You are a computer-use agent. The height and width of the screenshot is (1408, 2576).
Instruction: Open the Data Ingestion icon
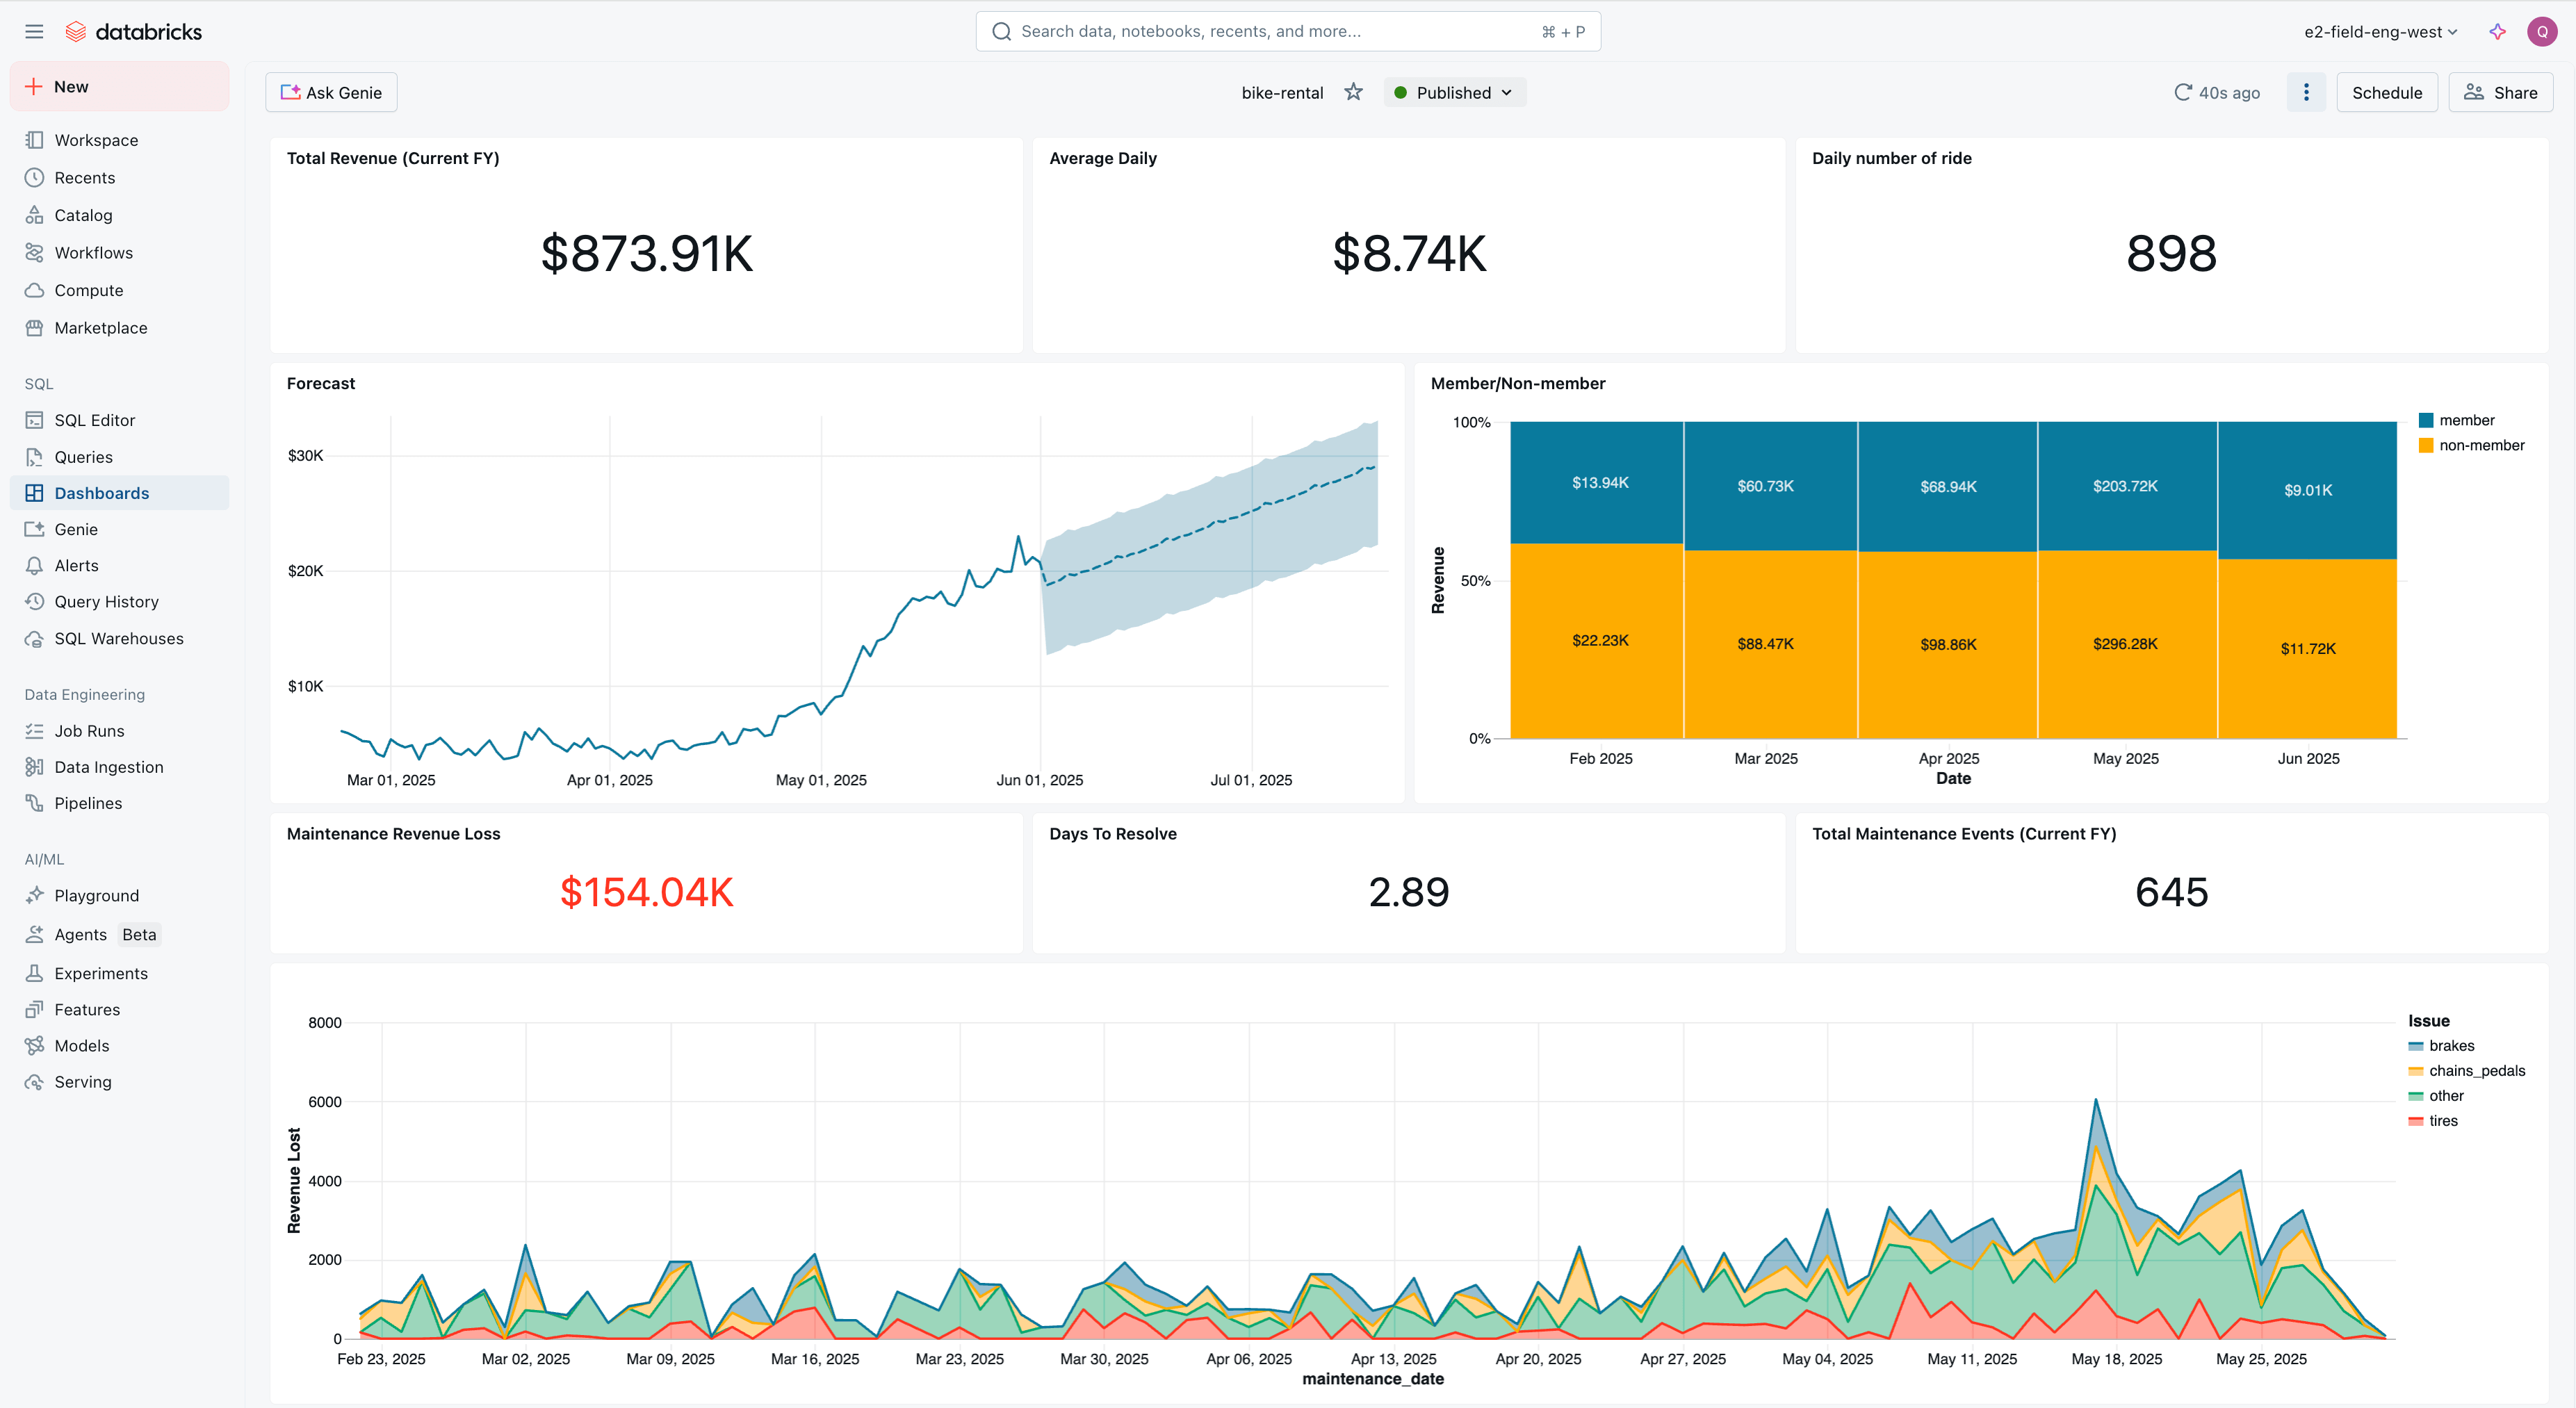[x=34, y=767]
